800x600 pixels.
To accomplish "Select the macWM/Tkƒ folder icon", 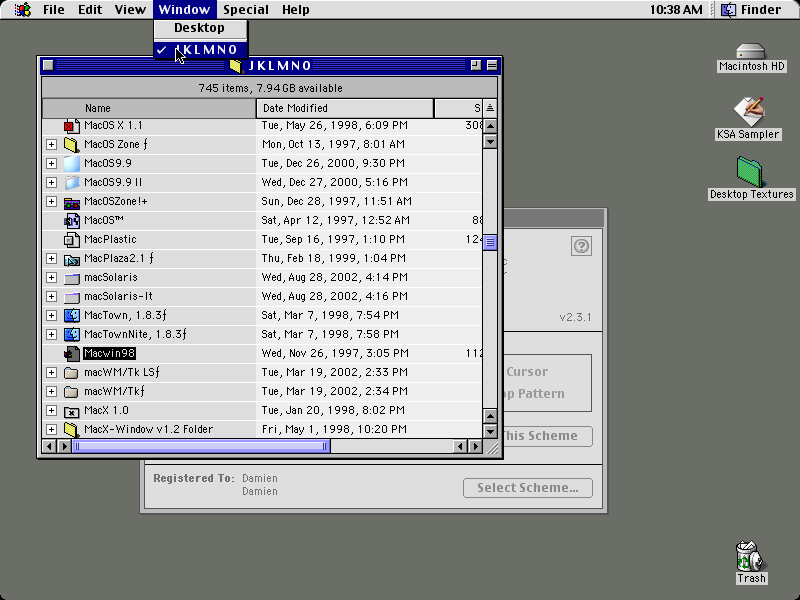I will [71, 391].
